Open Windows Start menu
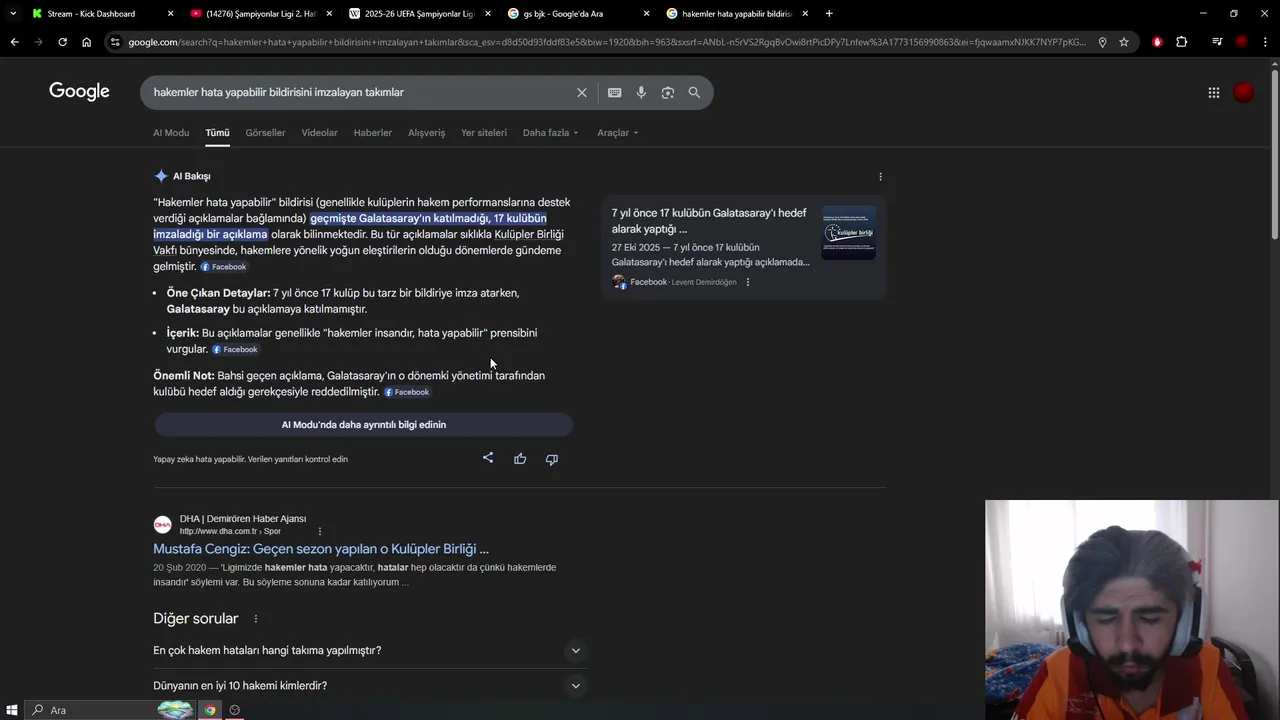Viewport: 1280px width, 720px height. click(x=11, y=710)
